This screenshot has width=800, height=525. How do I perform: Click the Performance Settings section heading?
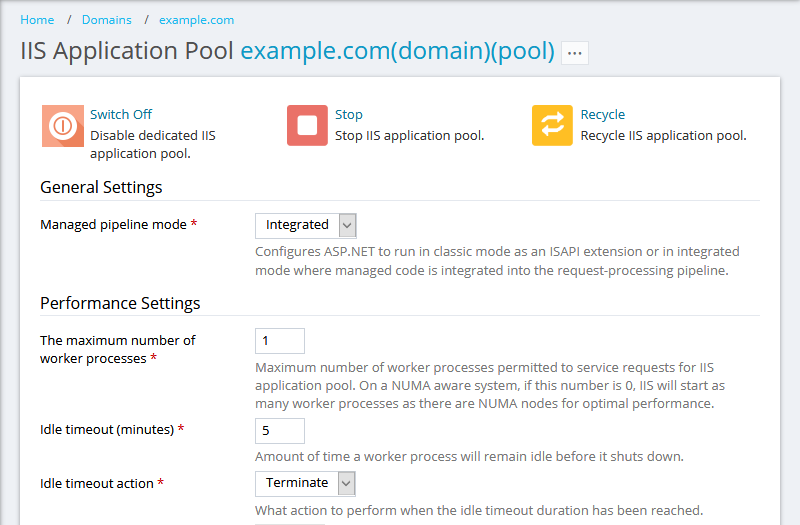(x=120, y=303)
